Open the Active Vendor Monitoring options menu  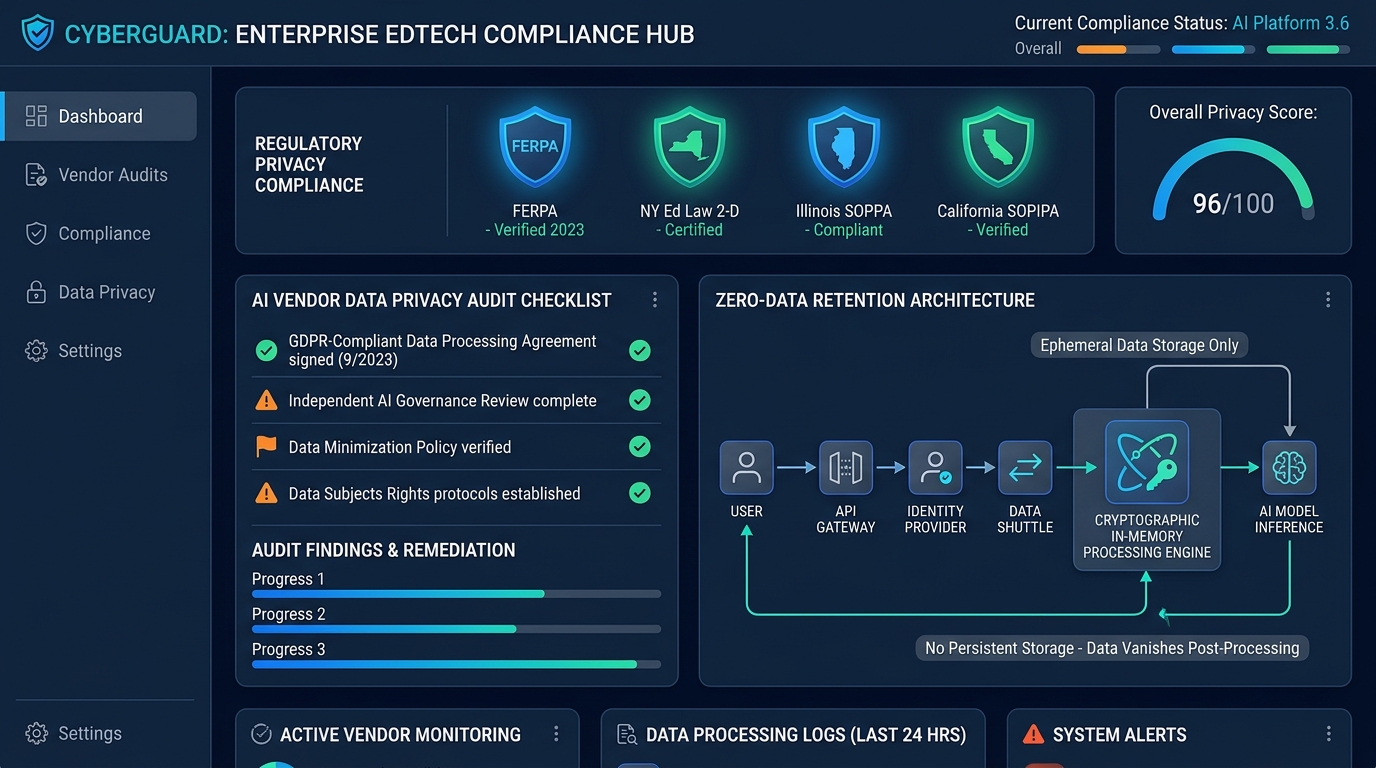point(556,735)
